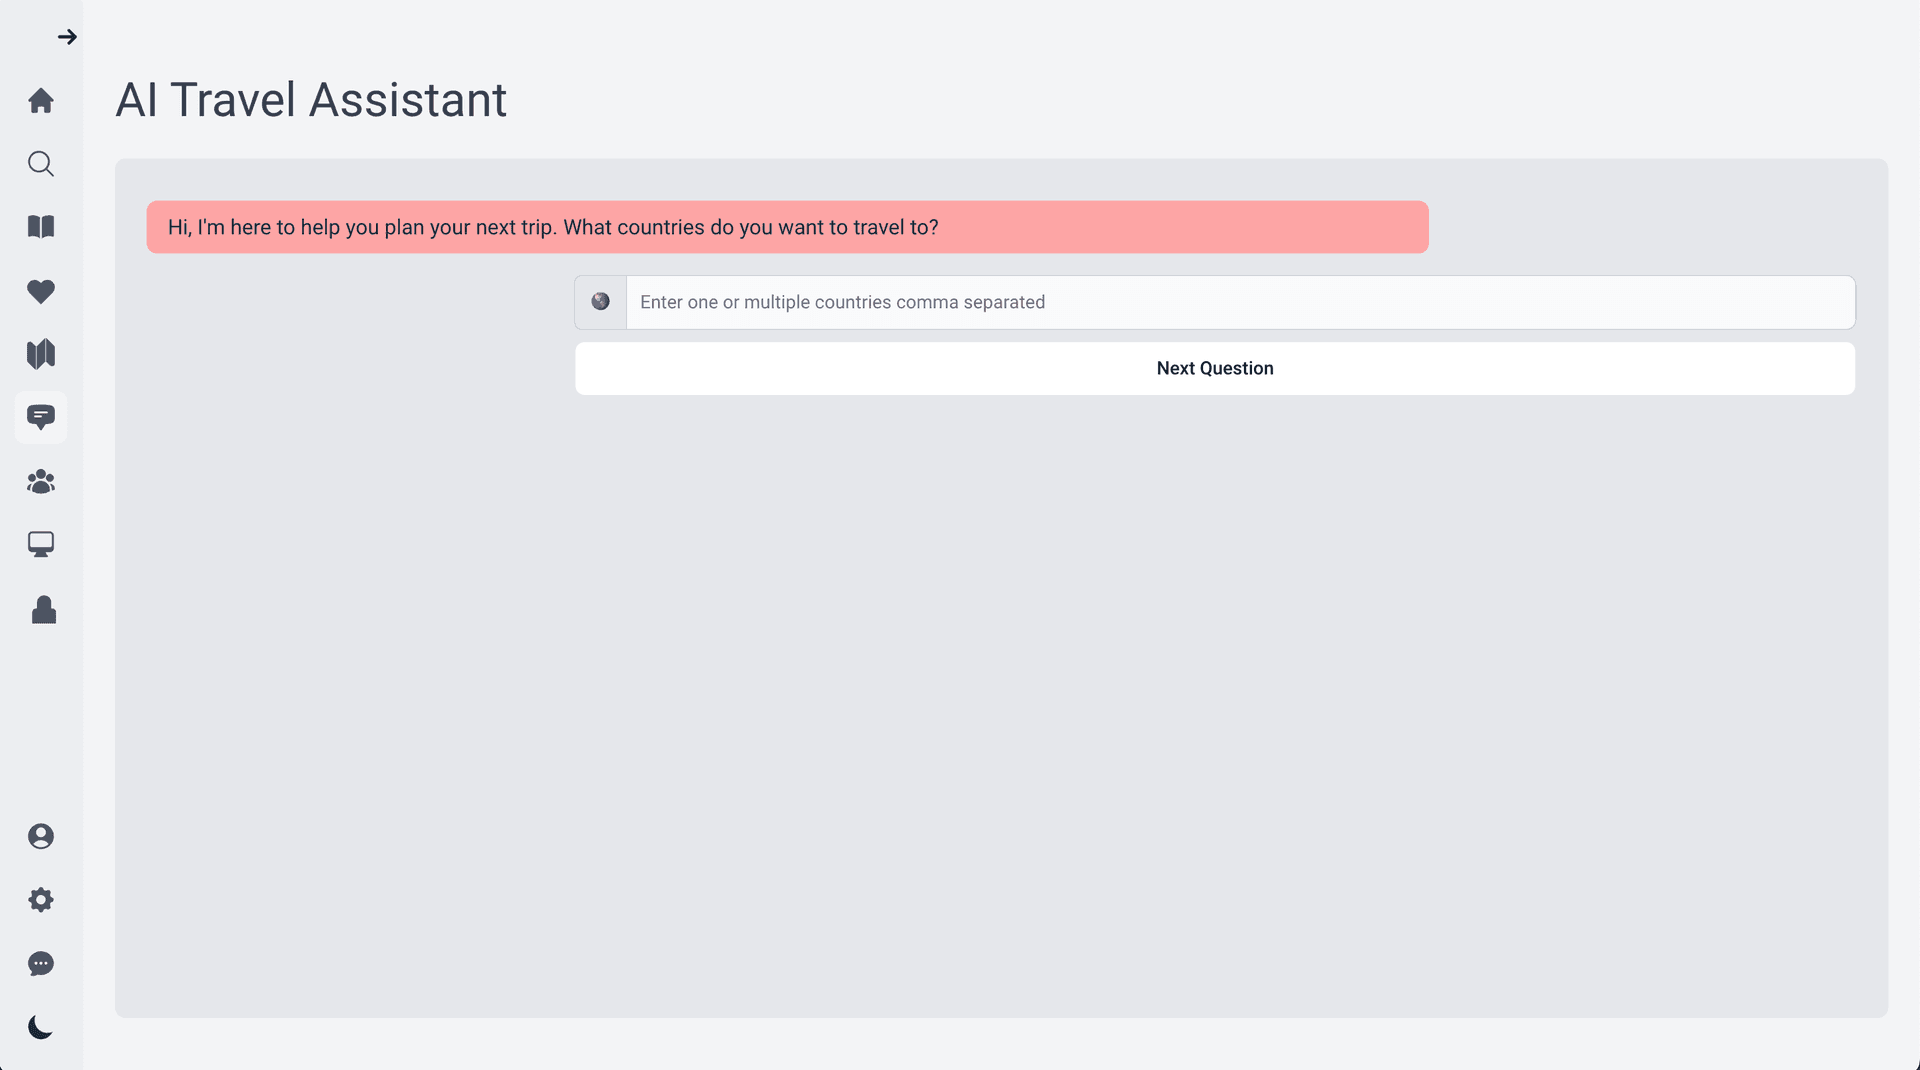Open the desktop monitor icon
Image resolution: width=1920 pixels, height=1070 pixels.
(41, 545)
